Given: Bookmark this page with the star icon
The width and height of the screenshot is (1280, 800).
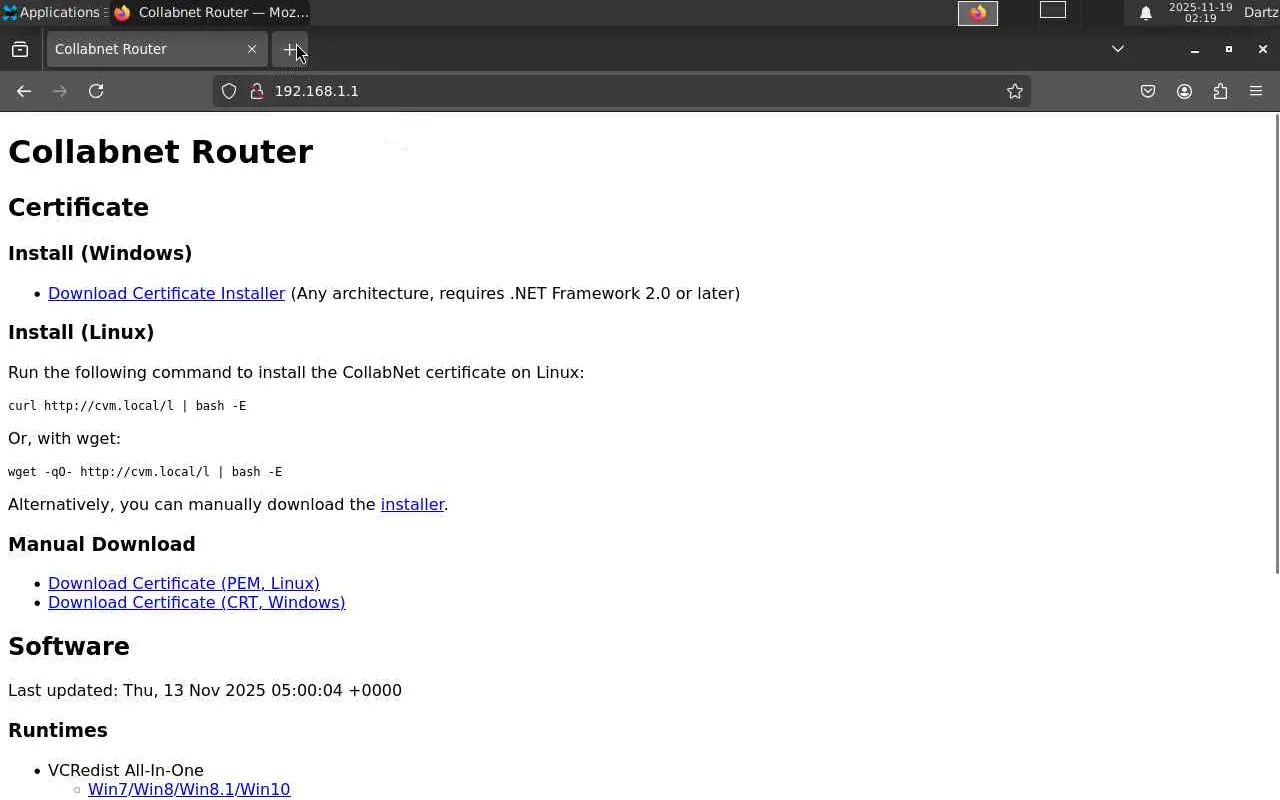Looking at the screenshot, I should click(1015, 91).
